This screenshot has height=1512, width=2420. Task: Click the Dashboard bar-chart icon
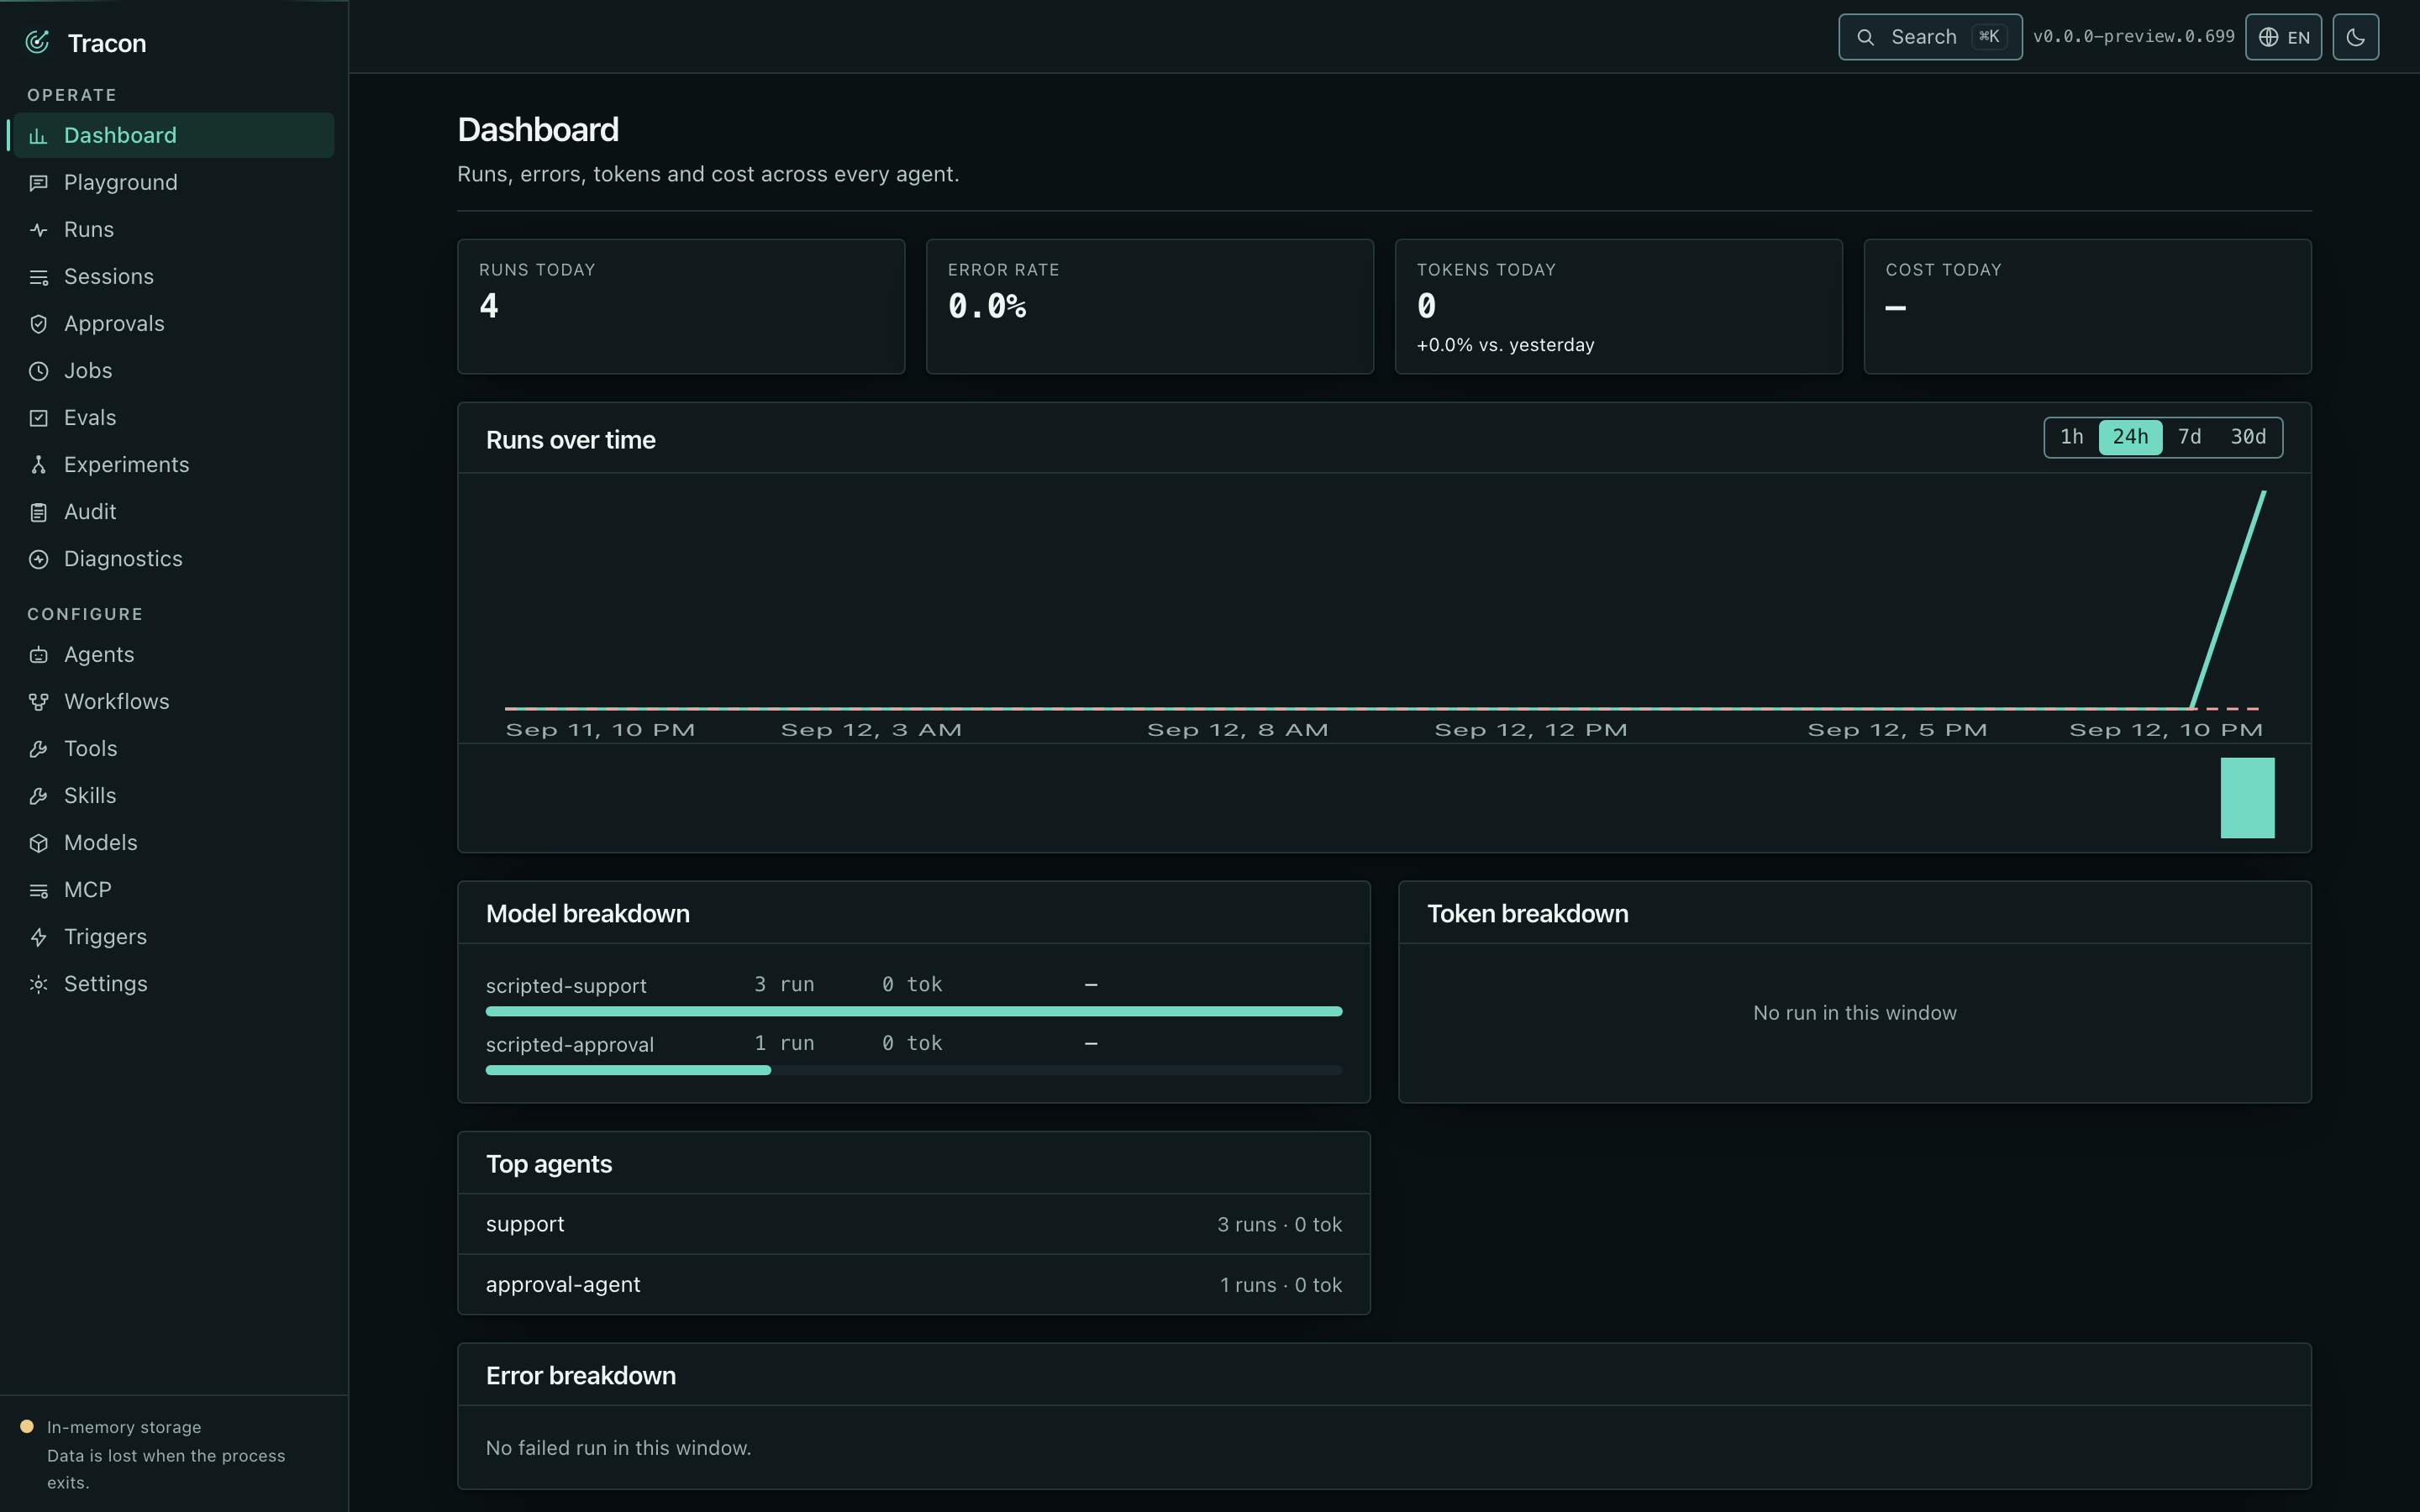pos(38,136)
